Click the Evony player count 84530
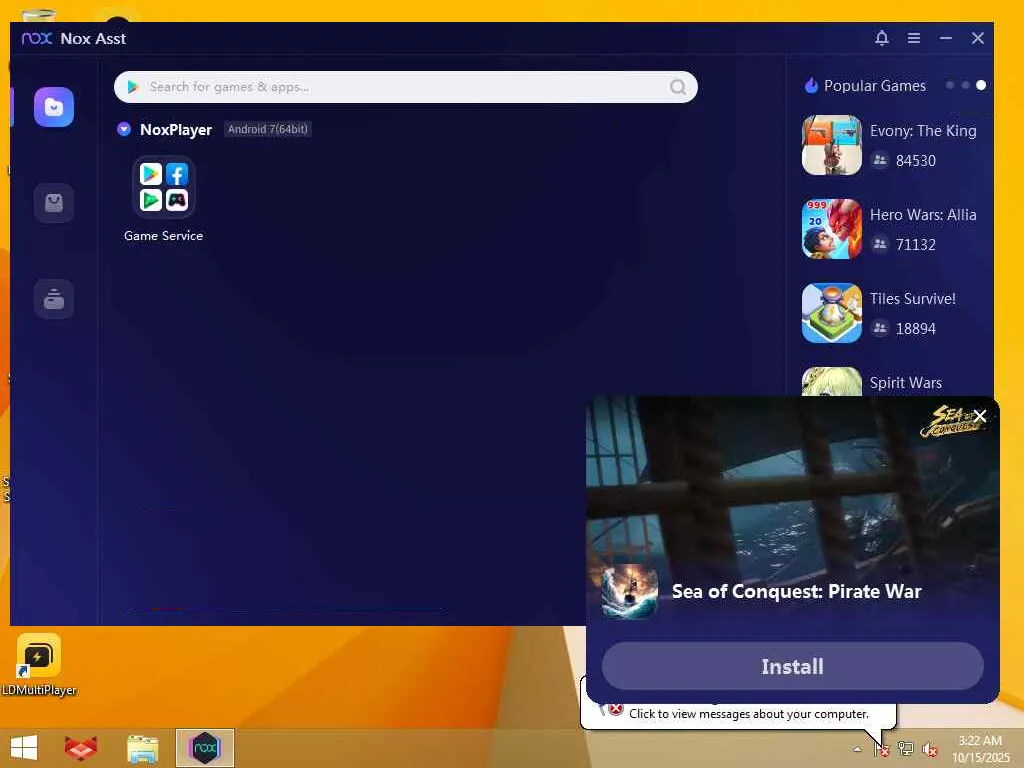Viewport: 1024px width, 768px height. click(x=916, y=161)
